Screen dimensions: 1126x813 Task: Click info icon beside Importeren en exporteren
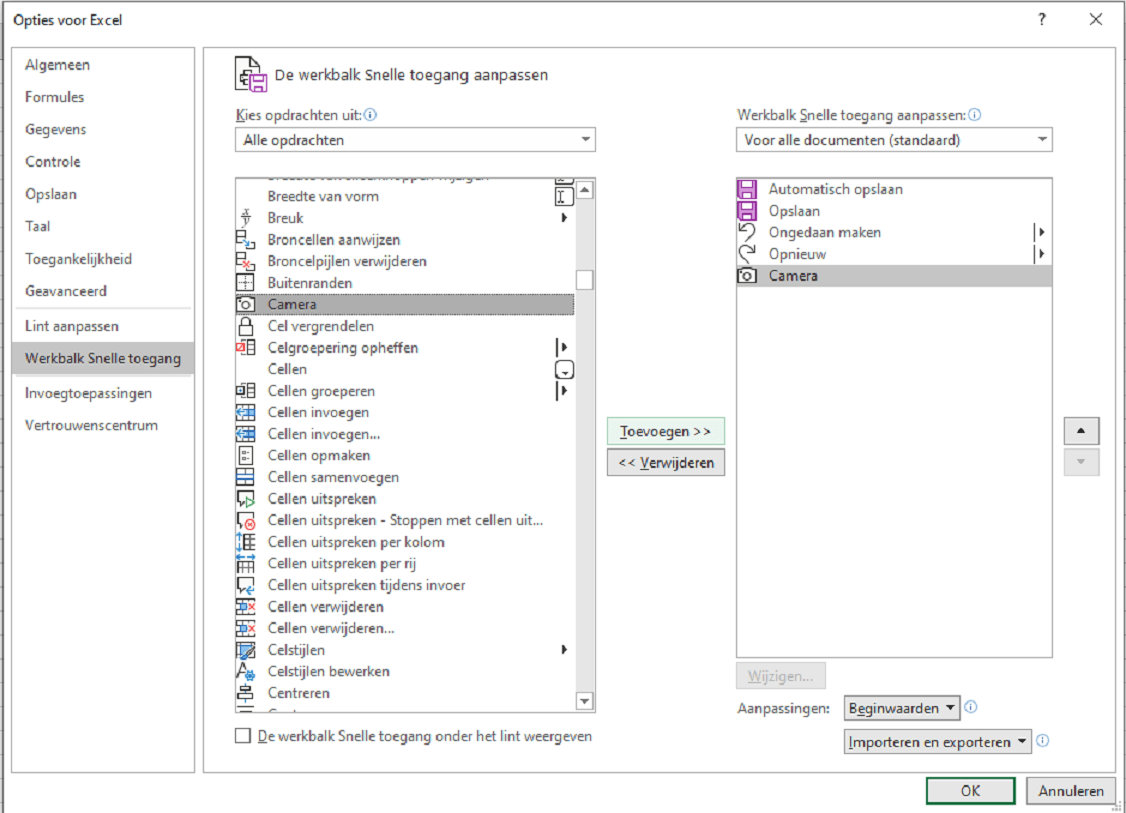[1043, 740]
